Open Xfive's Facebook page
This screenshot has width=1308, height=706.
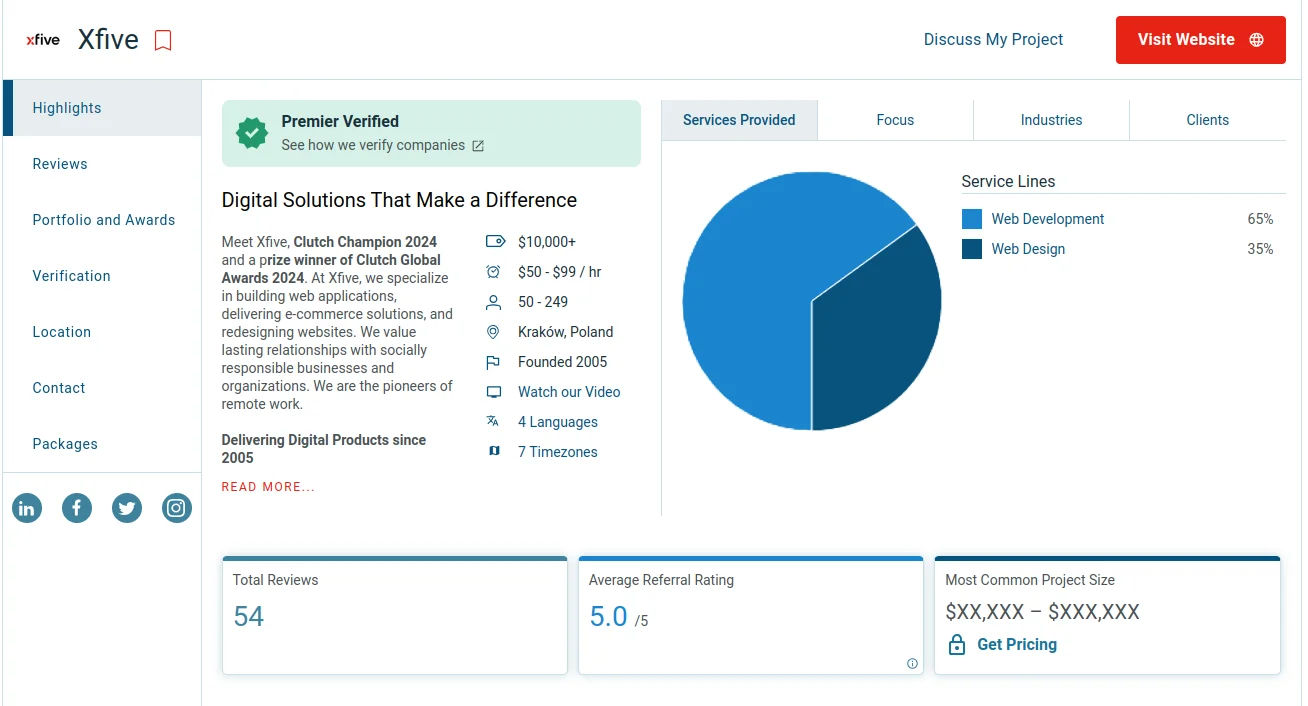tap(77, 508)
